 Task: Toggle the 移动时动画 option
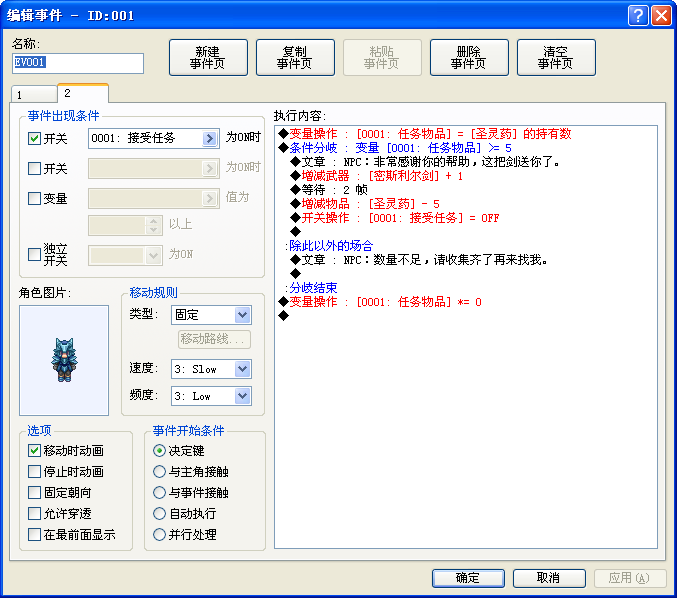[x=34, y=451]
